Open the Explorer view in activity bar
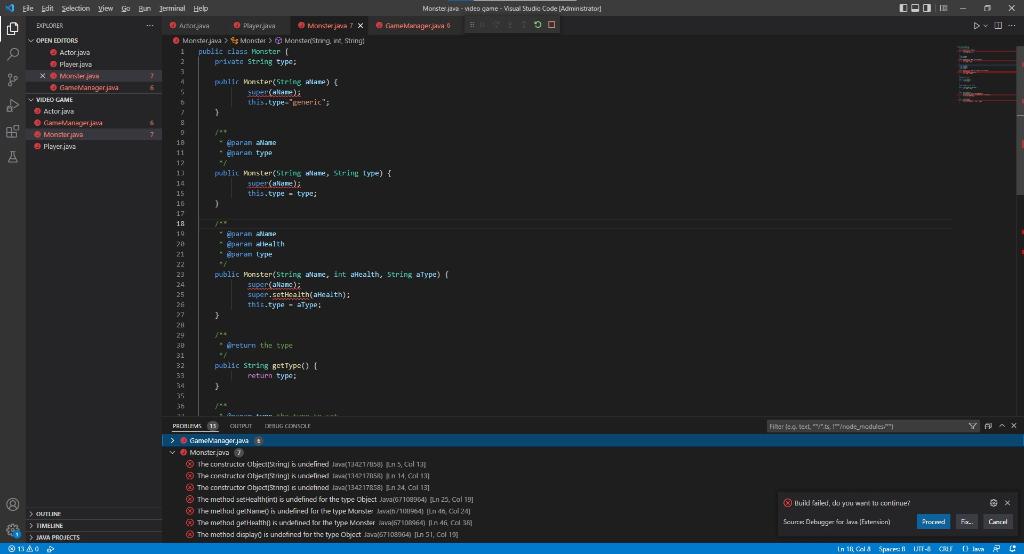 [12, 28]
